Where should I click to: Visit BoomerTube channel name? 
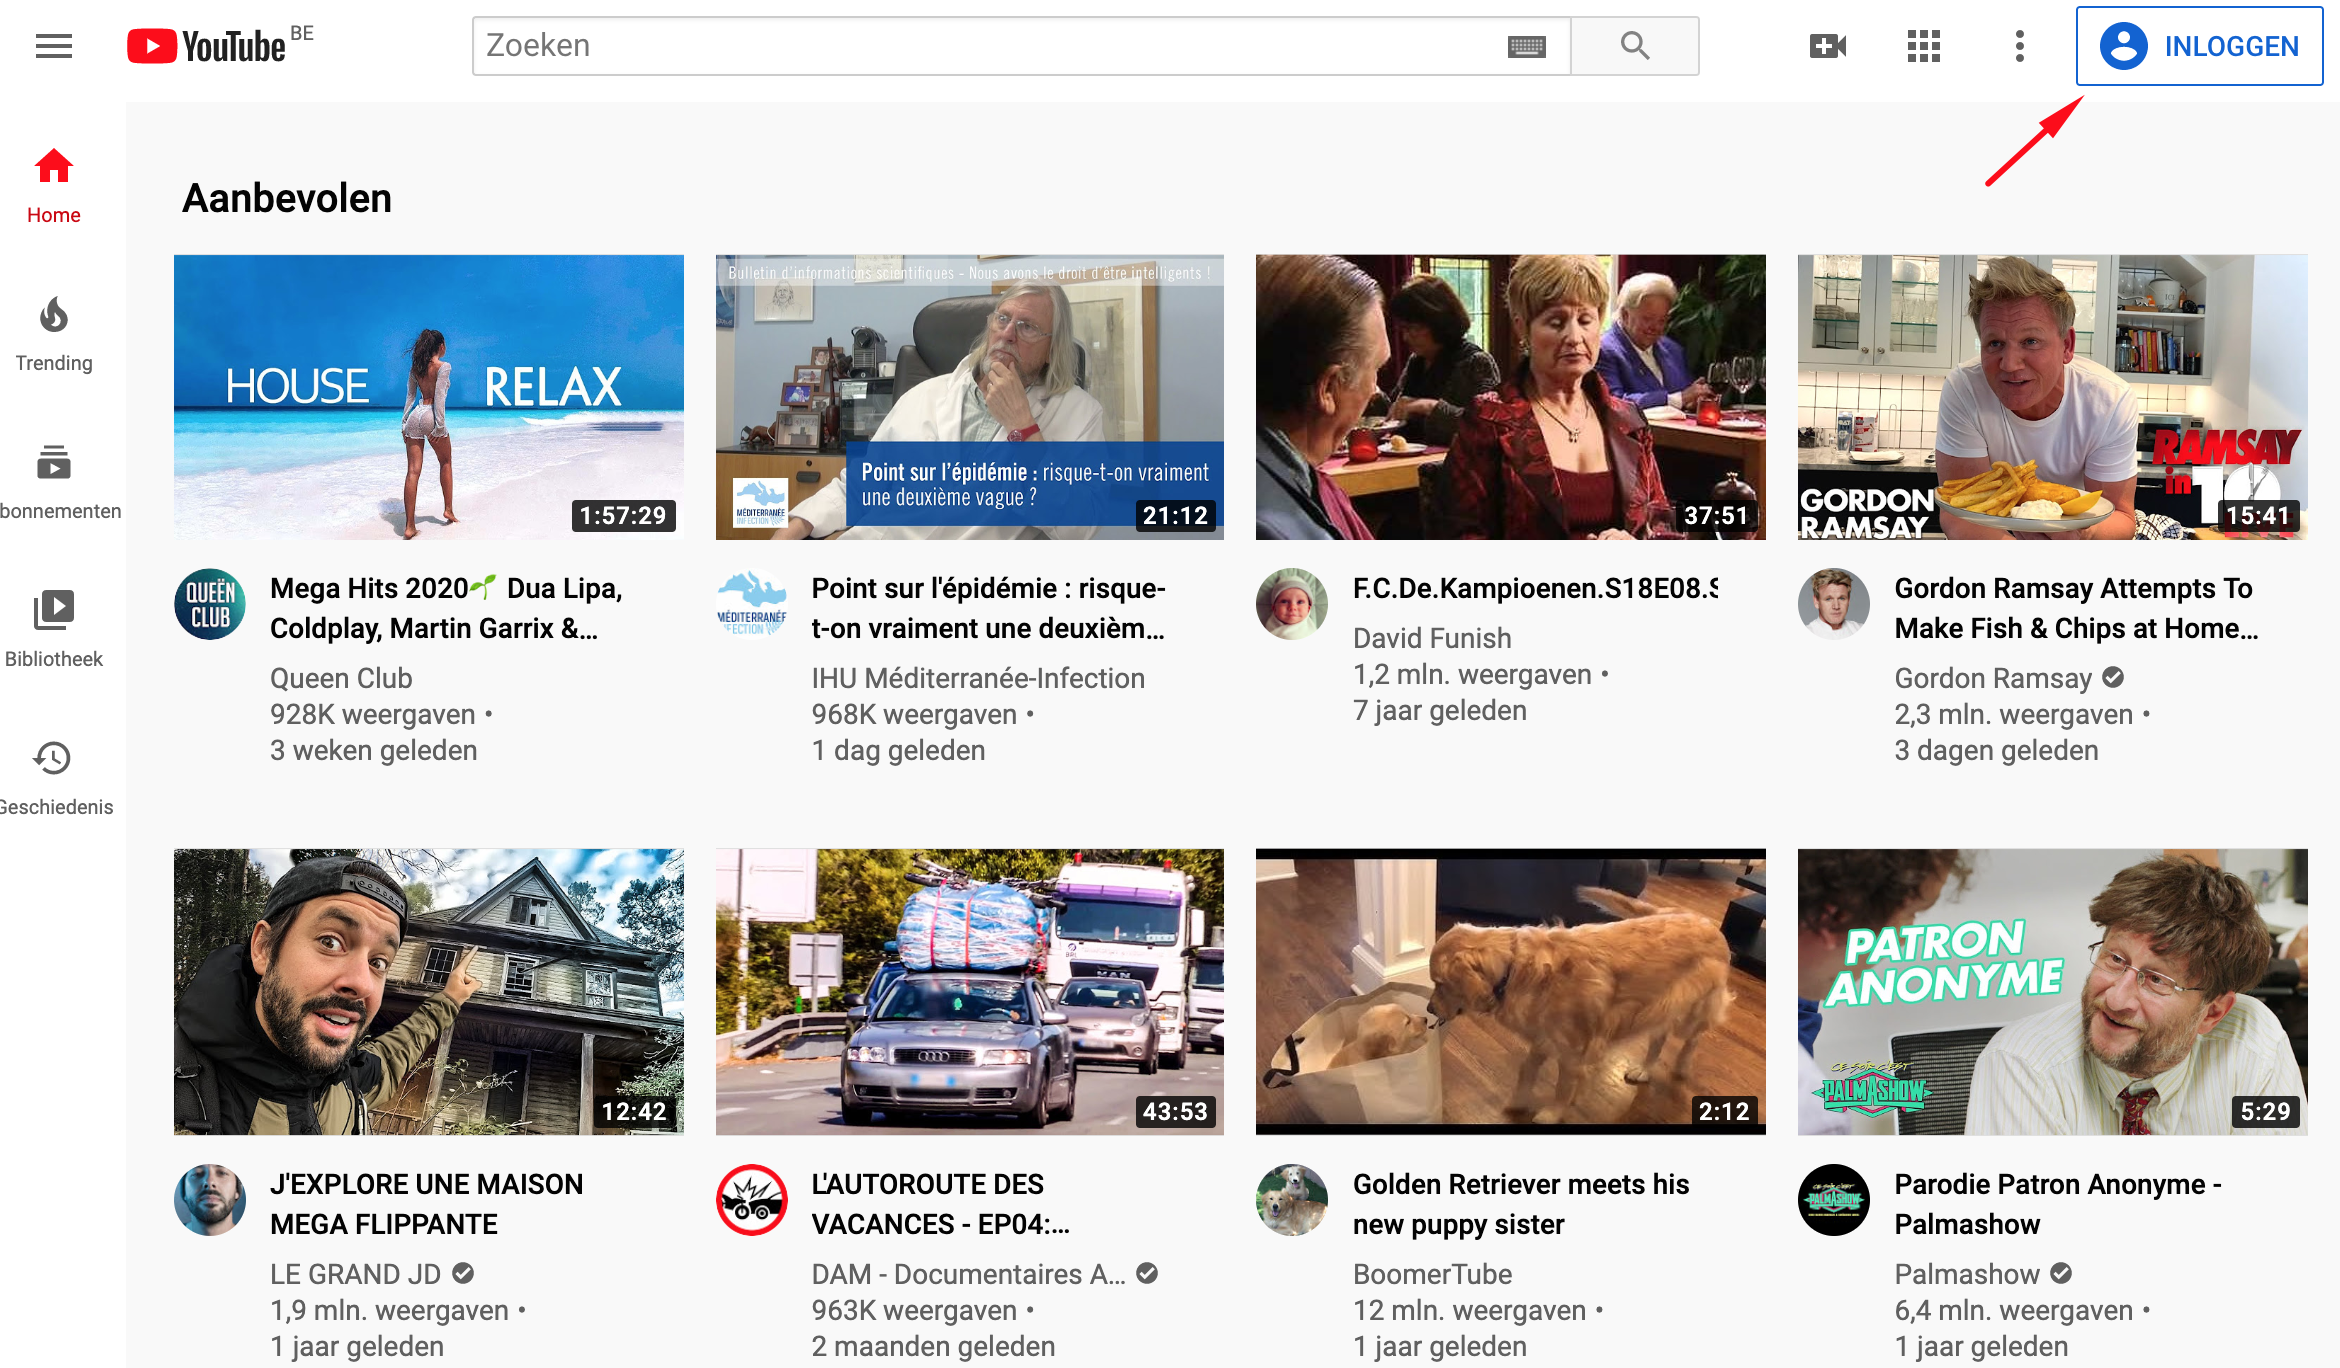coord(1432,1274)
